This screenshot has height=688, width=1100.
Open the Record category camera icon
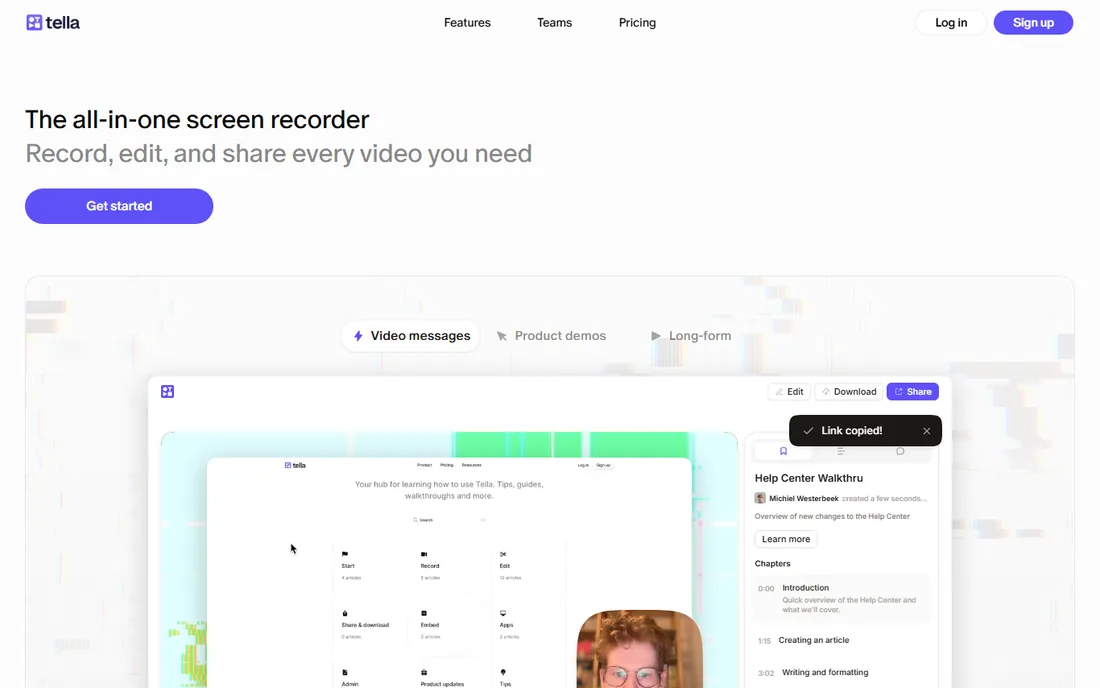(x=424, y=554)
